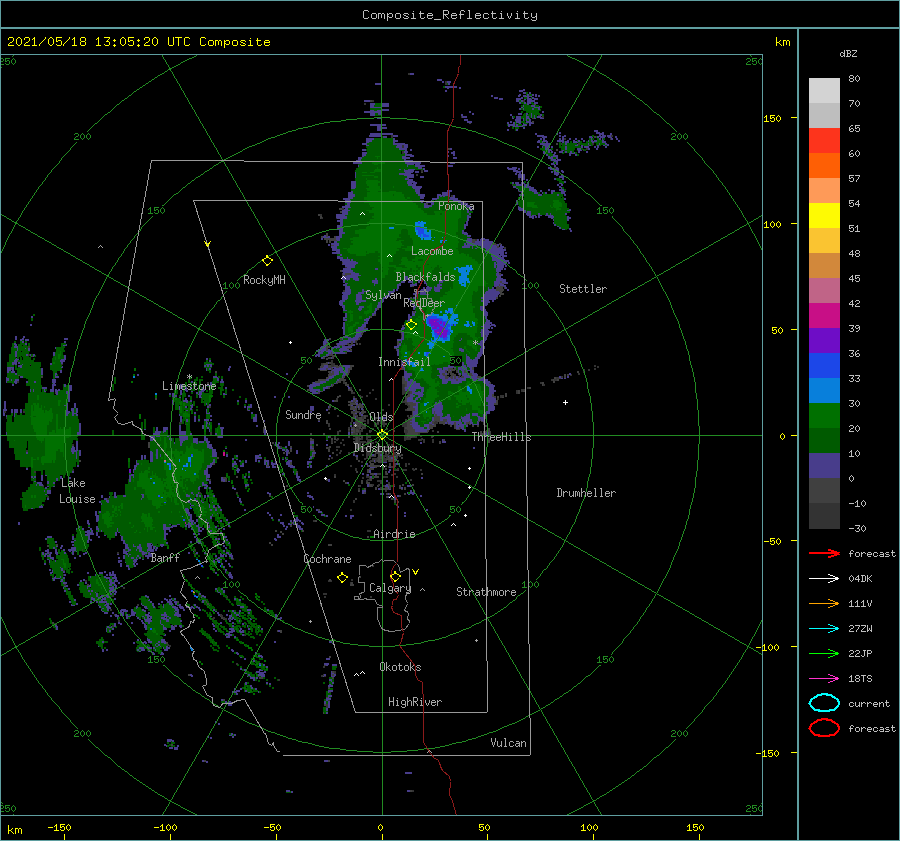Click the Stettler map label

tap(583, 289)
